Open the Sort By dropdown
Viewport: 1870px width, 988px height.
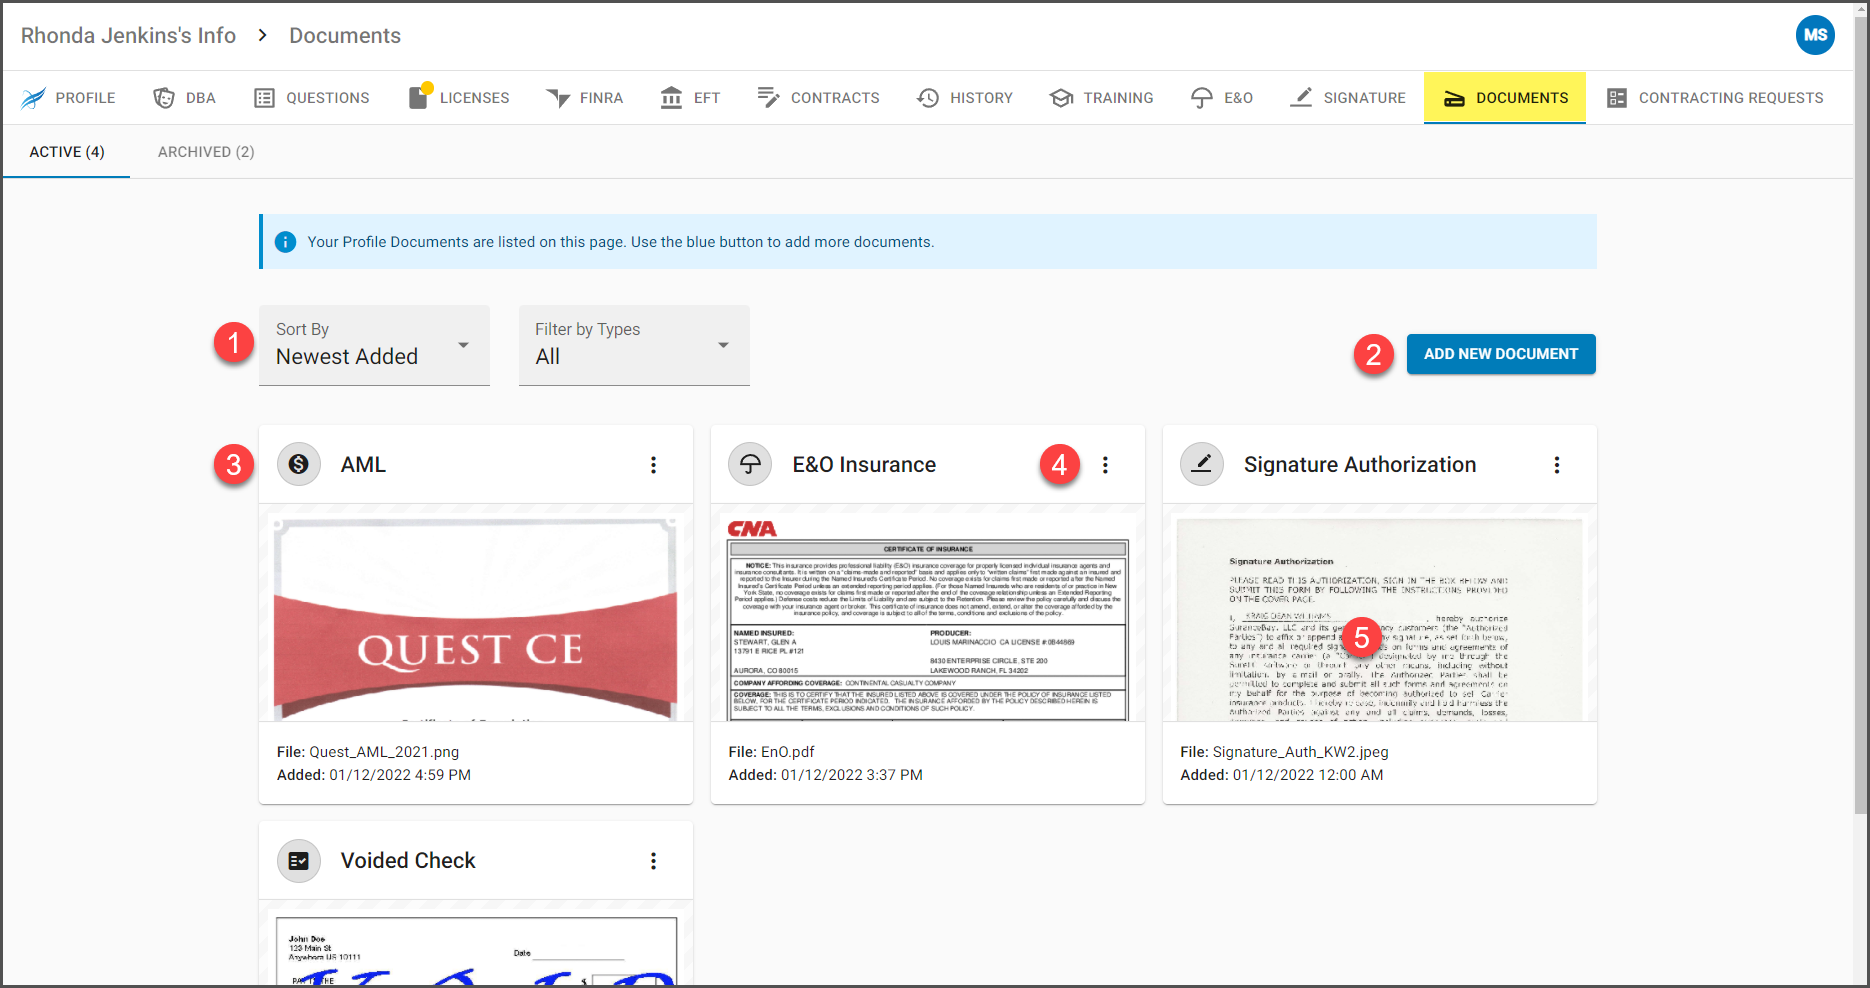pos(374,345)
